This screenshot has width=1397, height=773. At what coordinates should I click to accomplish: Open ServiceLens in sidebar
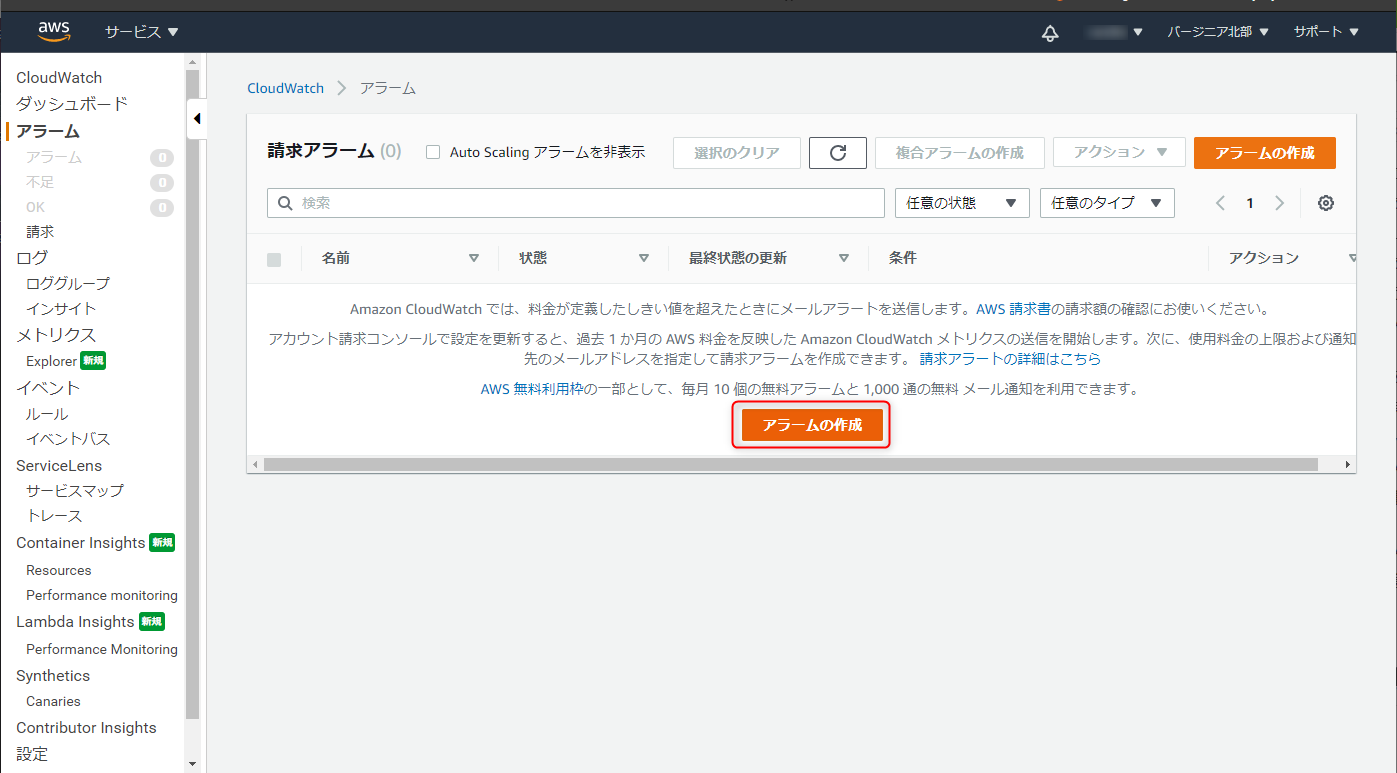point(59,466)
